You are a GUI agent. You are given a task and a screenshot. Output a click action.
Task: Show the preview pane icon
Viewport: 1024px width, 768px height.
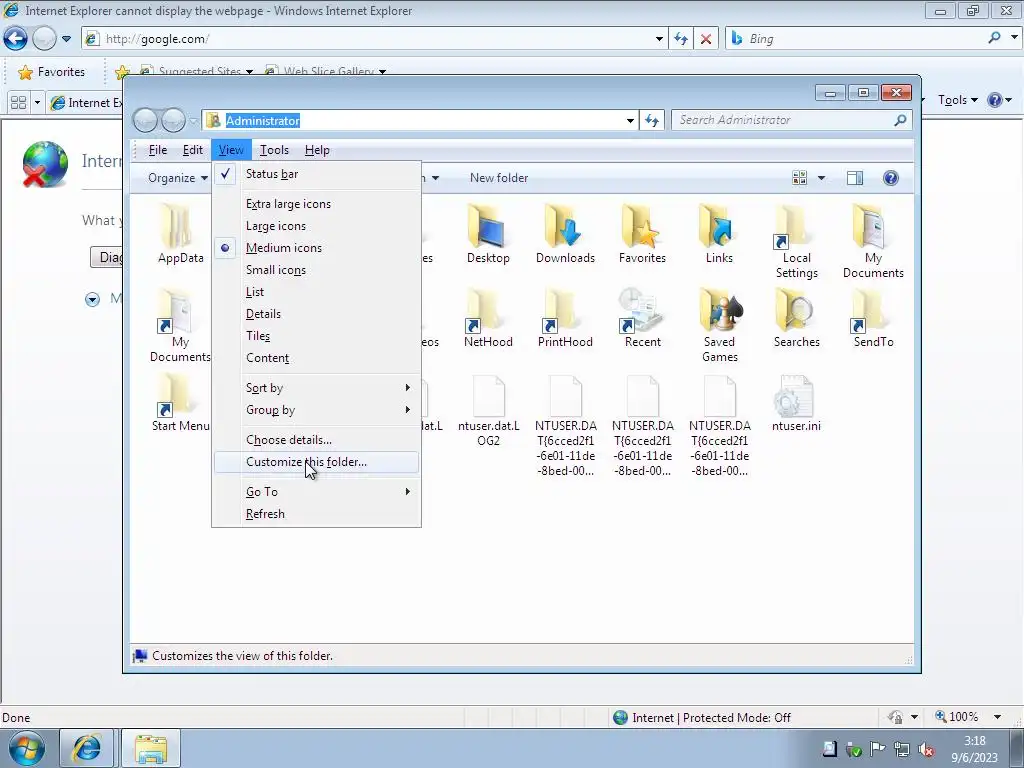[x=855, y=178]
